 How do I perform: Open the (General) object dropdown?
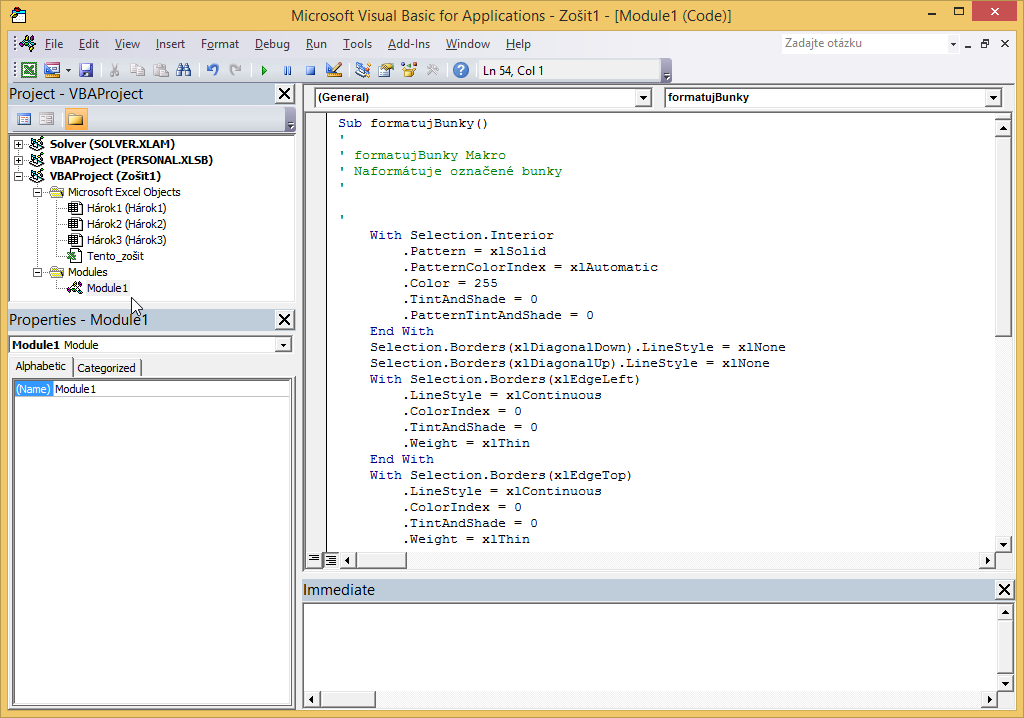click(x=643, y=97)
